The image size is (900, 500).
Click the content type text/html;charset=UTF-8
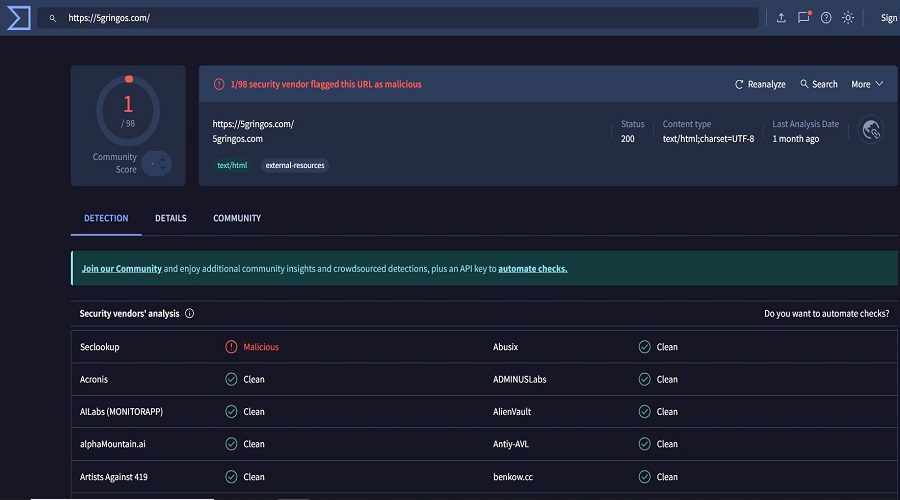point(708,139)
